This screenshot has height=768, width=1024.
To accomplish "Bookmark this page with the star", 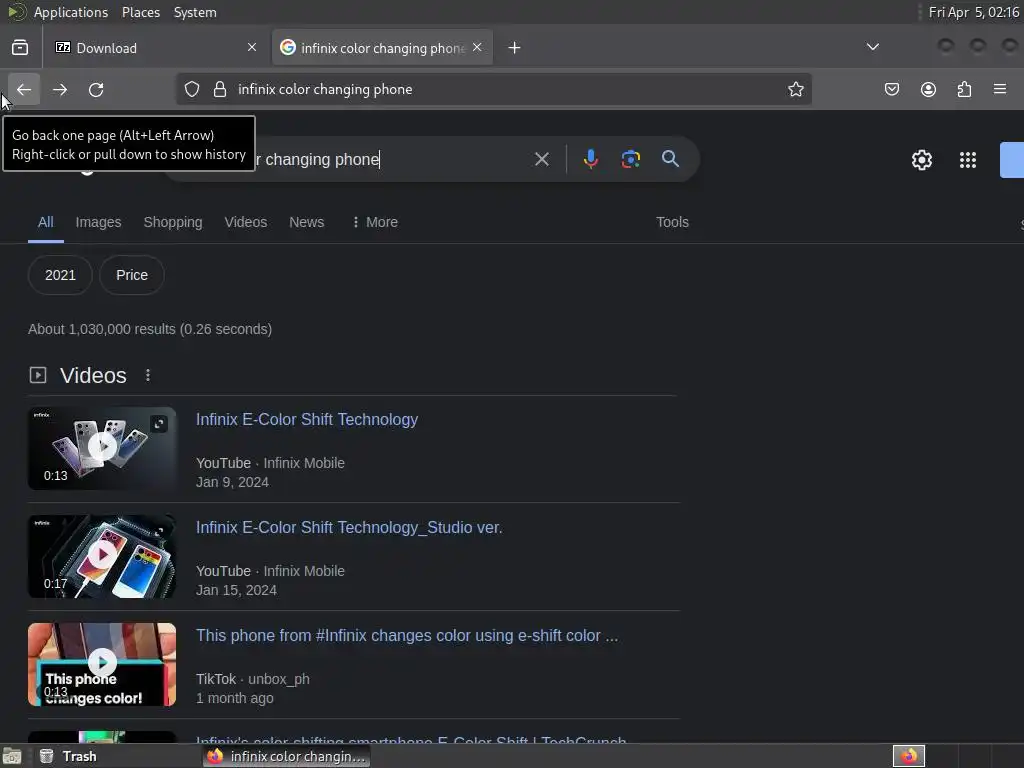I will [x=795, y=89].
